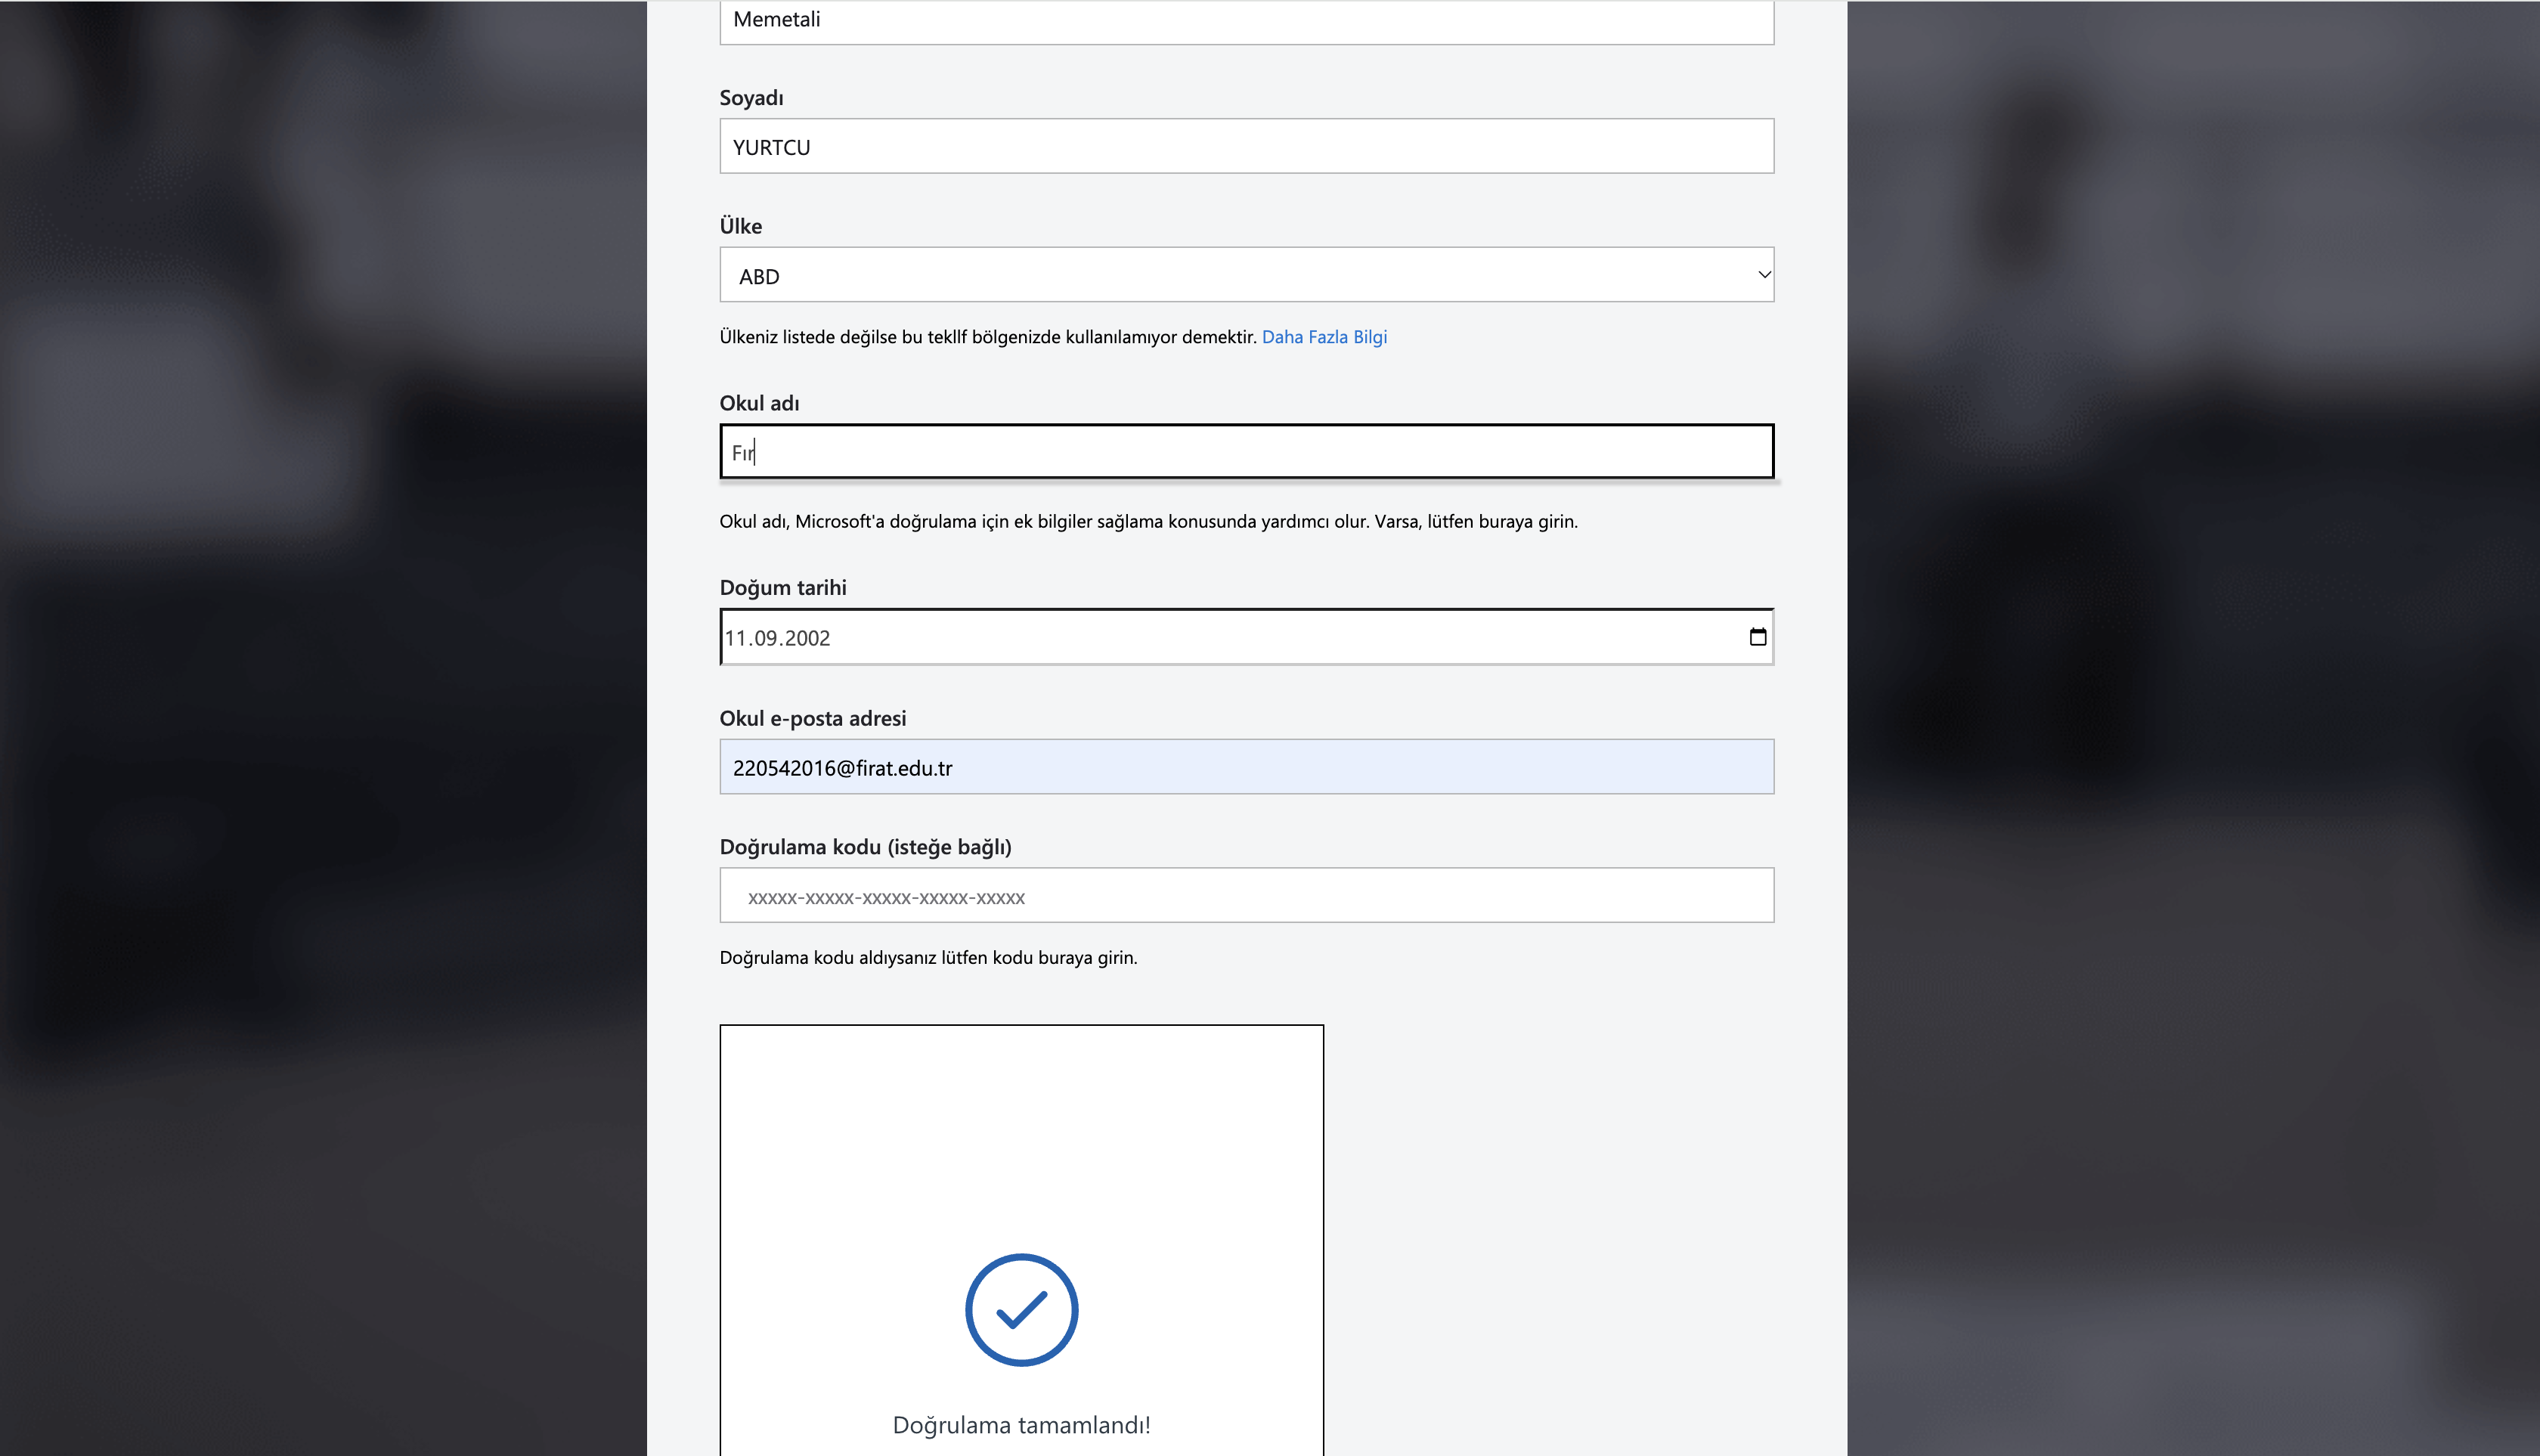Click the Okul adı input field
Image resolution: width=2540 pixels, height=1456 pixels.
click(x=1246, y=452)
